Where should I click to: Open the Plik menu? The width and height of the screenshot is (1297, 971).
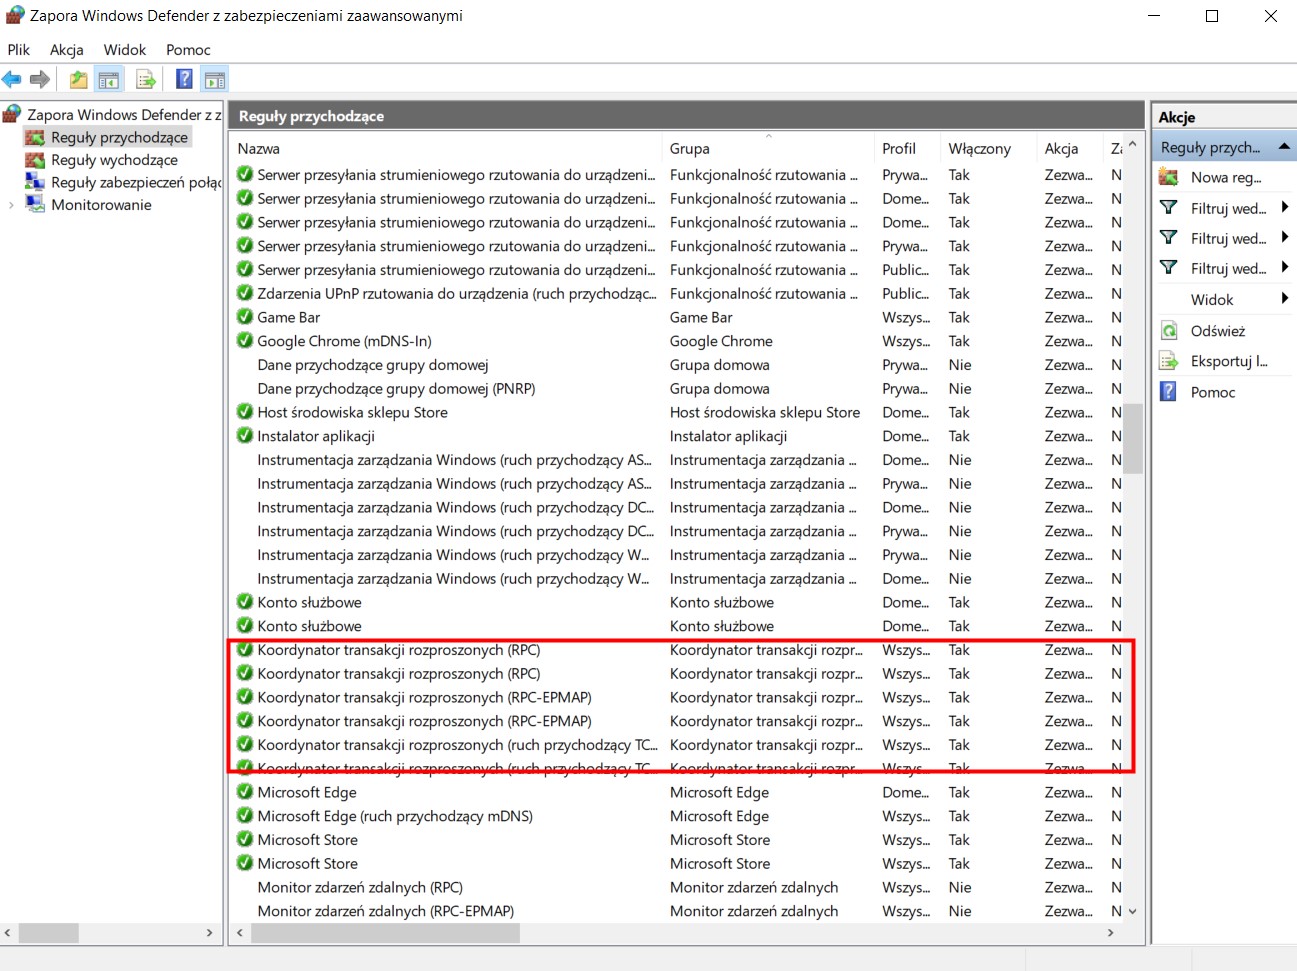click(x=19, y=49)
